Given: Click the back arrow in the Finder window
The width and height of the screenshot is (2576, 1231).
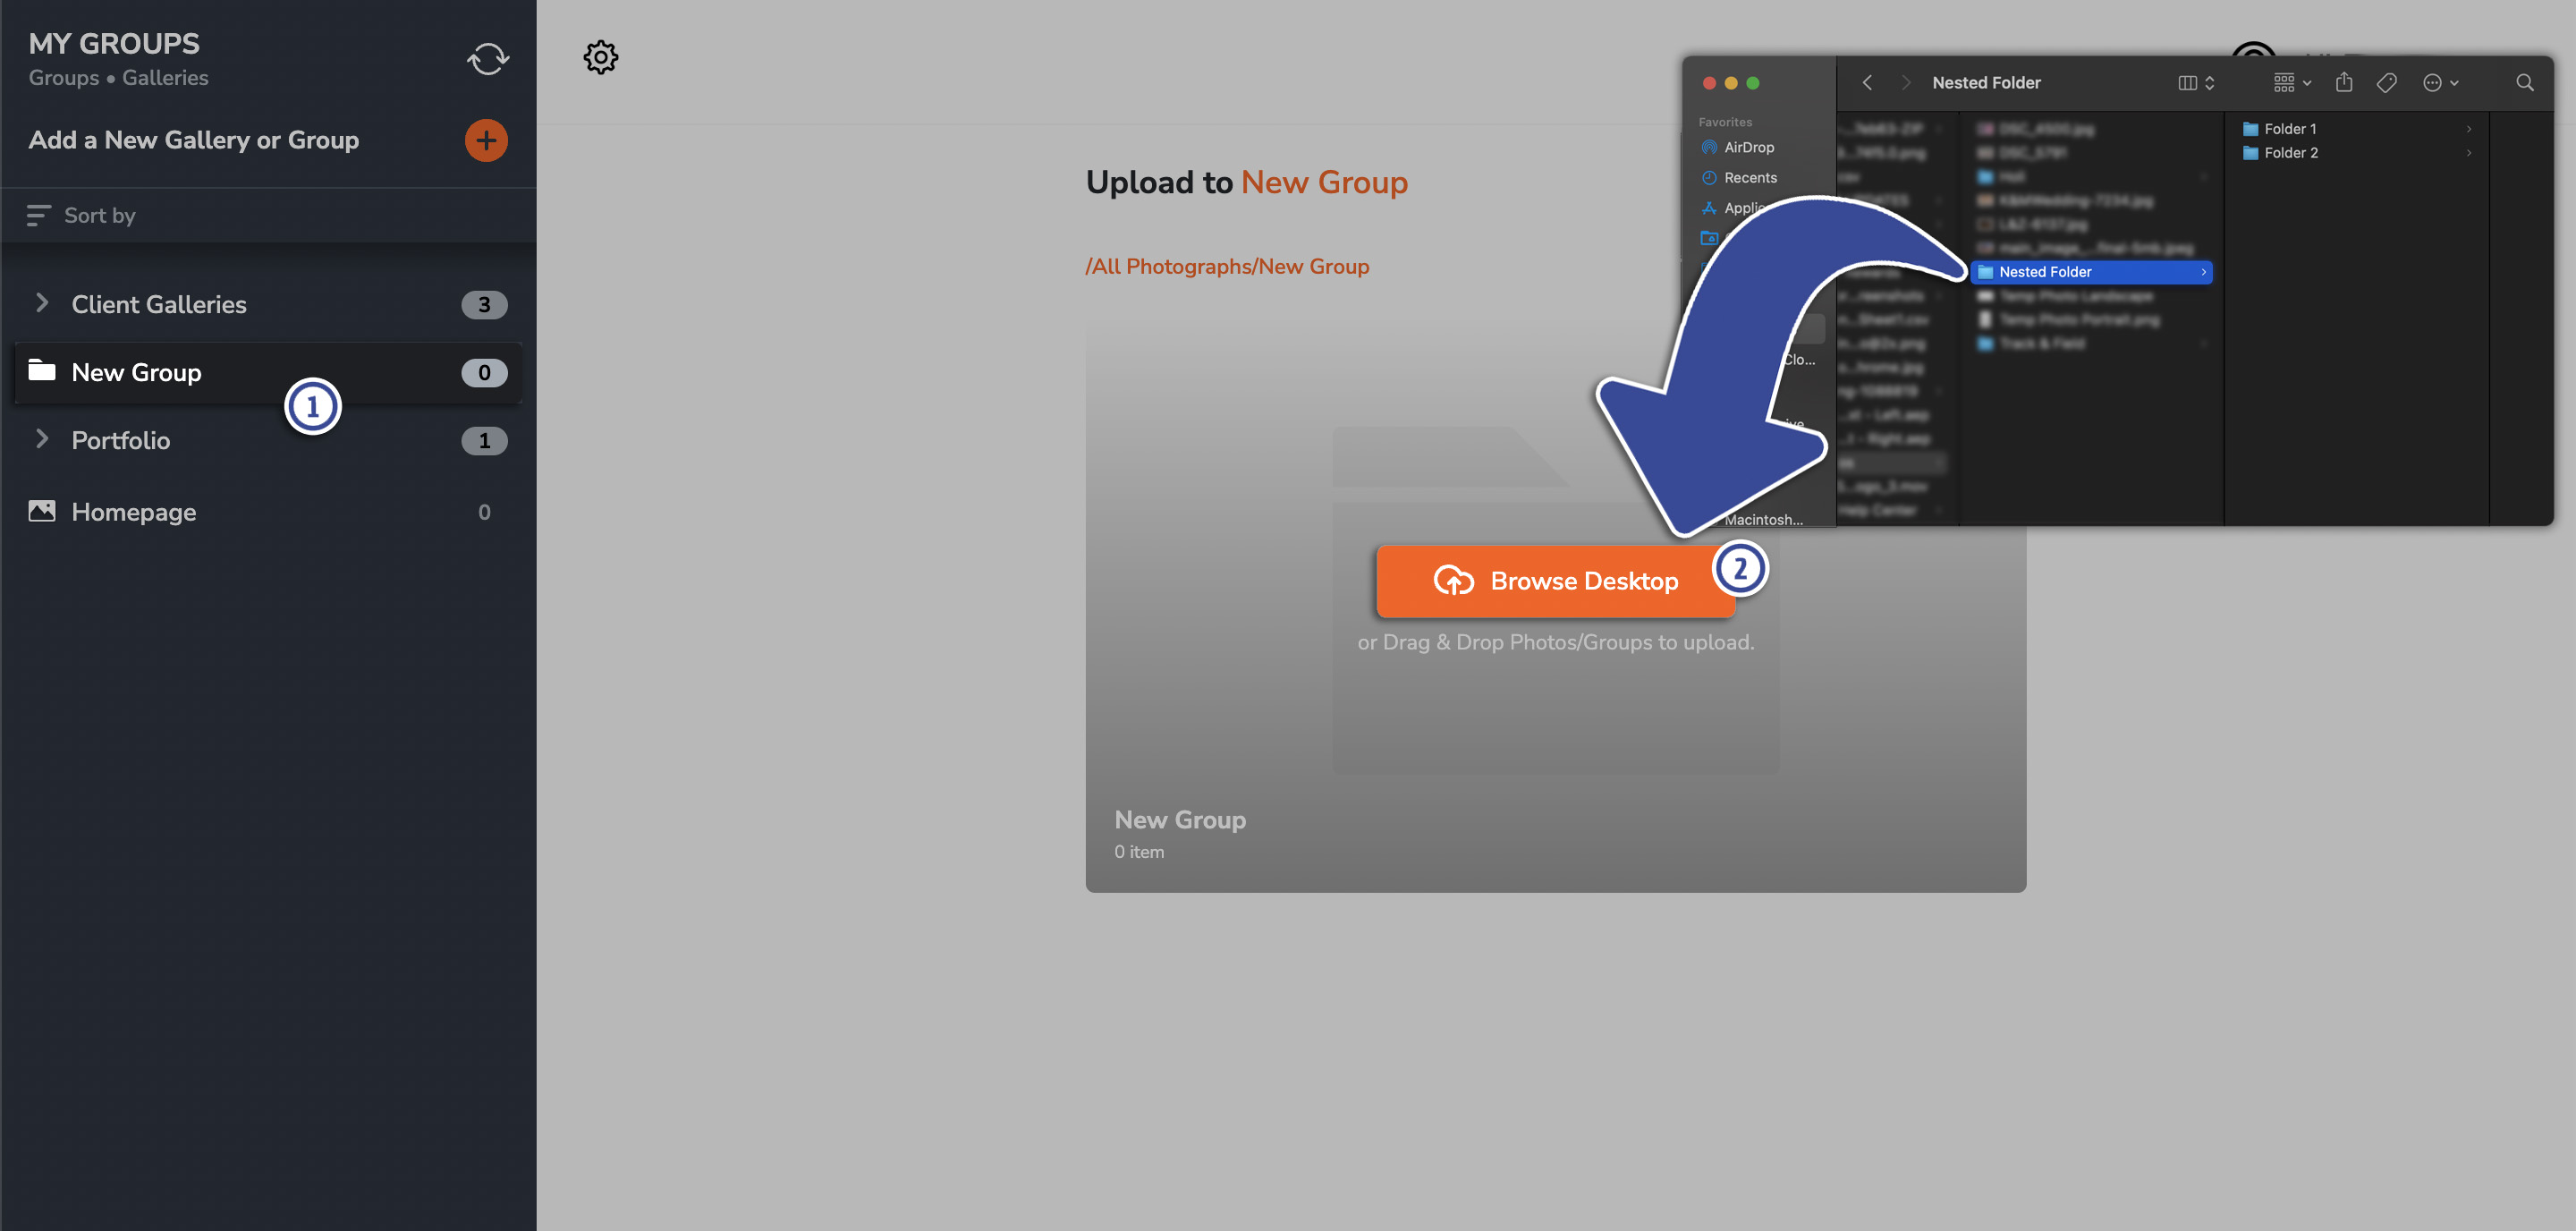Looking at the screenshot, I should 1867,83.
